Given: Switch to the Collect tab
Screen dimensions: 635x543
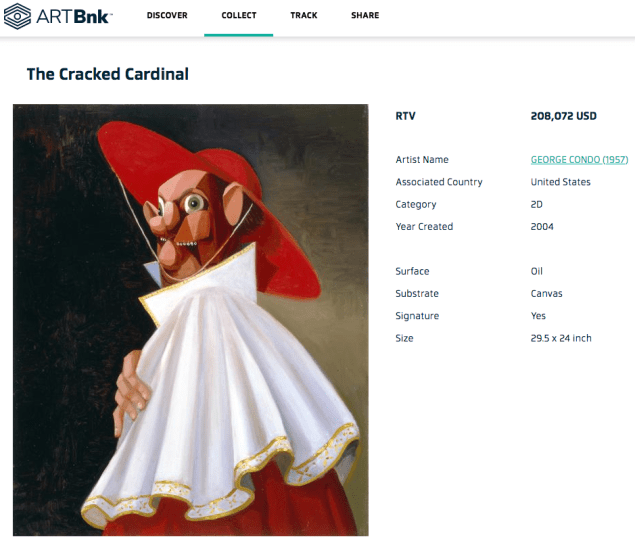Looking at the screenshot, I should click(x=239, y=16).
